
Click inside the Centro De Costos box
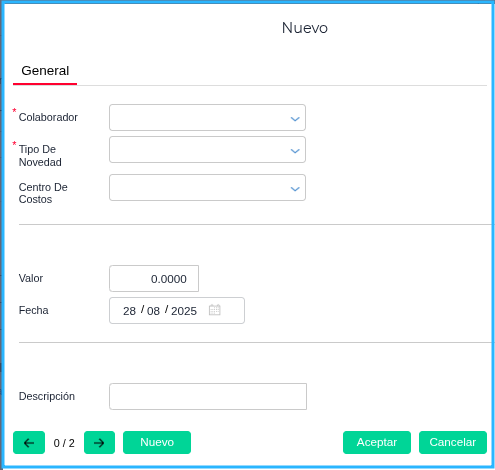207,187
